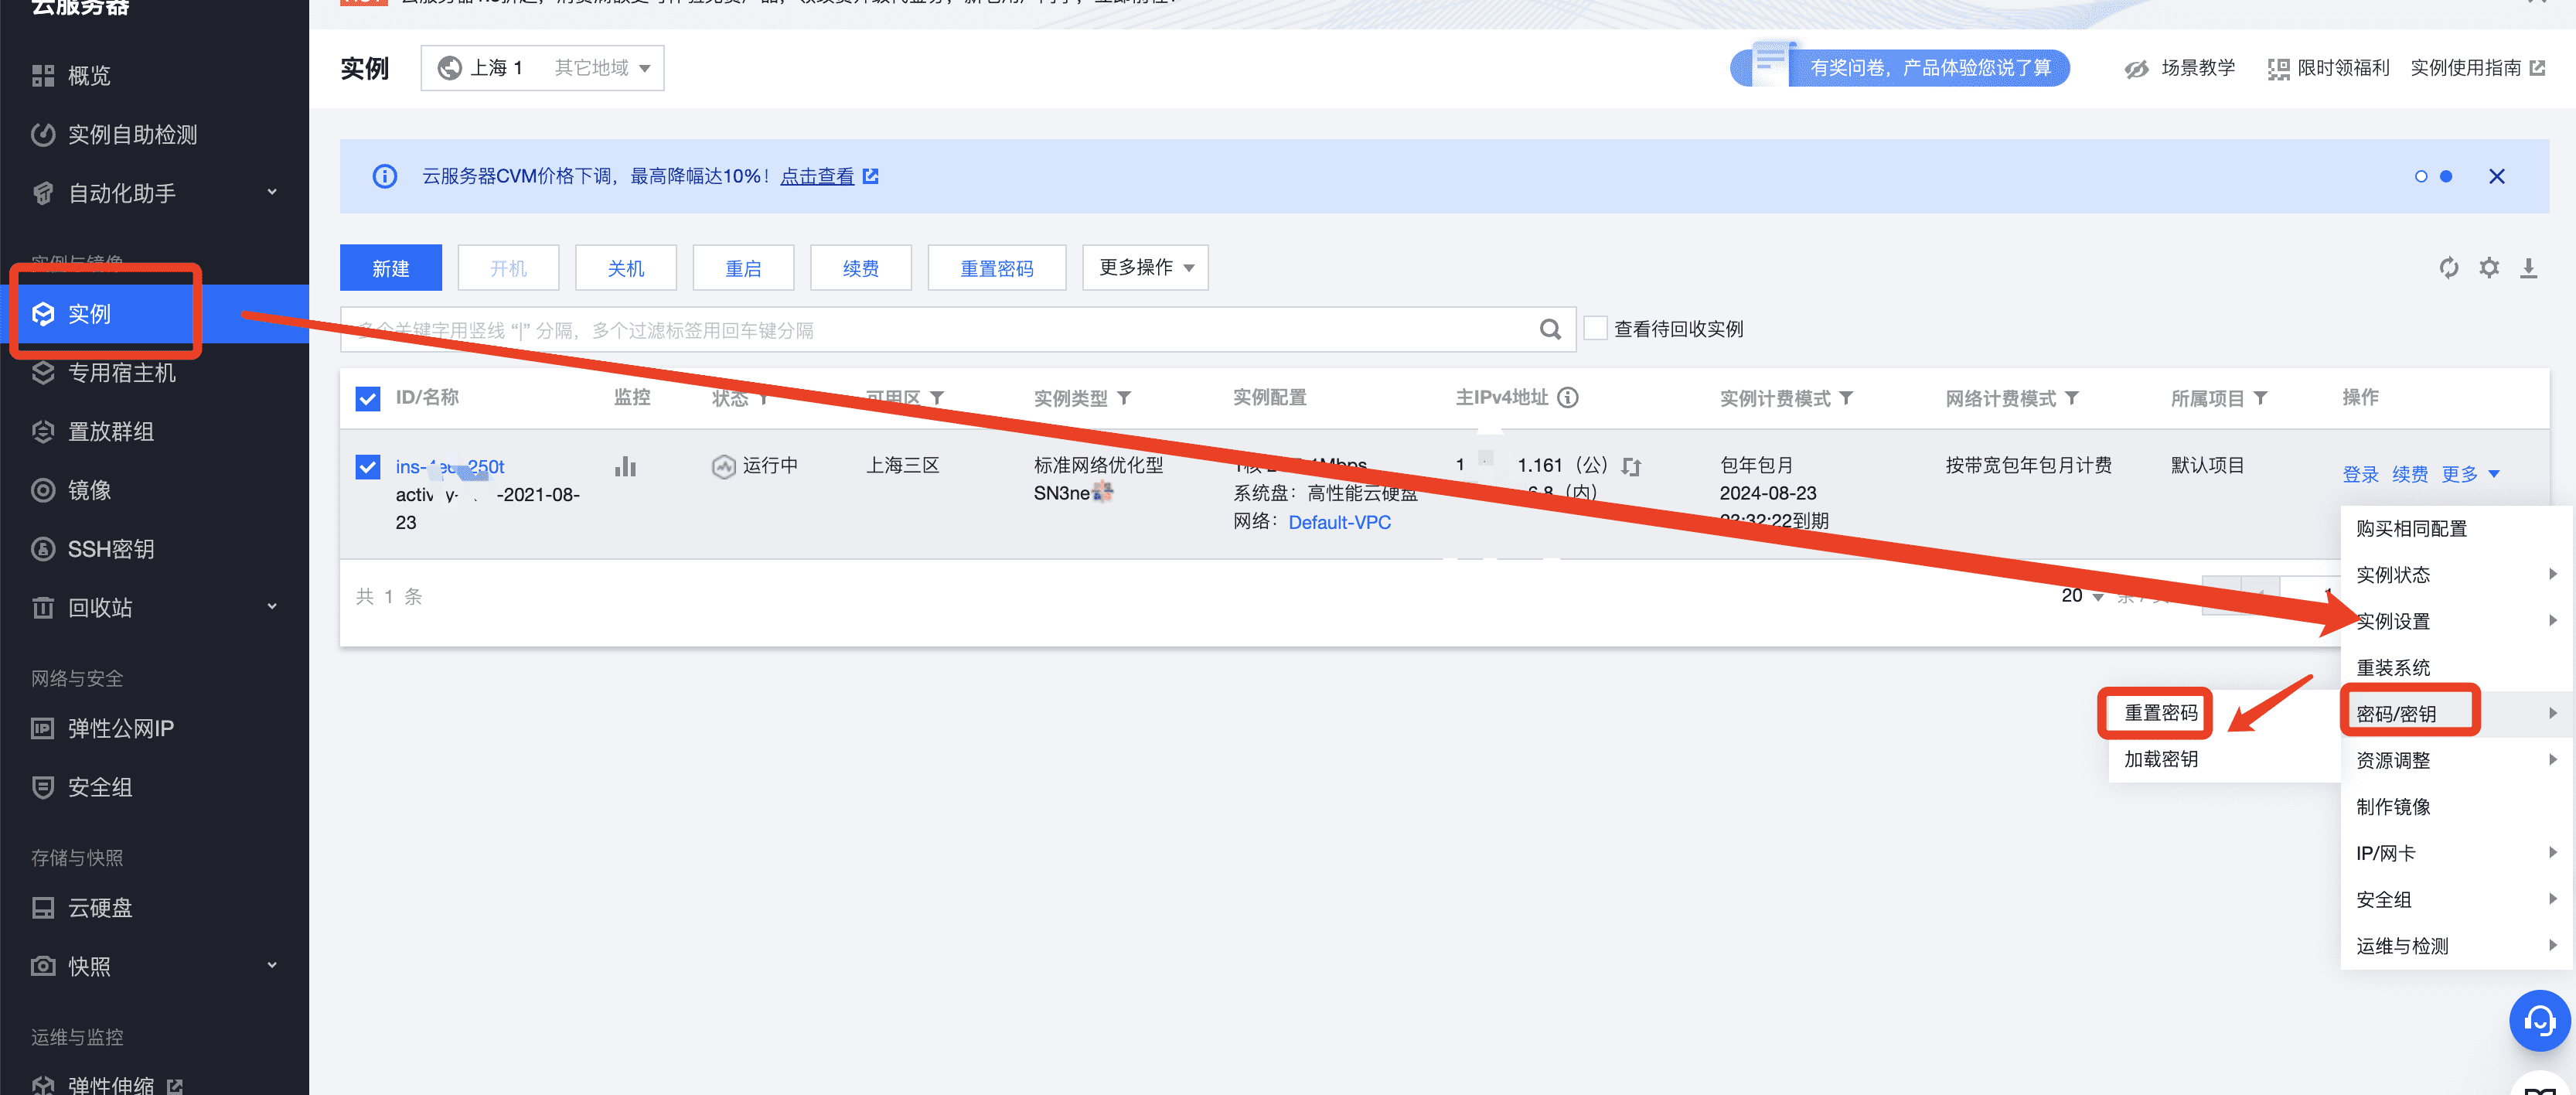The image size is (2576, 1095).
Task: Click the refresh icon above the table
Action: pyautogui.click(x=2448, y=267)
